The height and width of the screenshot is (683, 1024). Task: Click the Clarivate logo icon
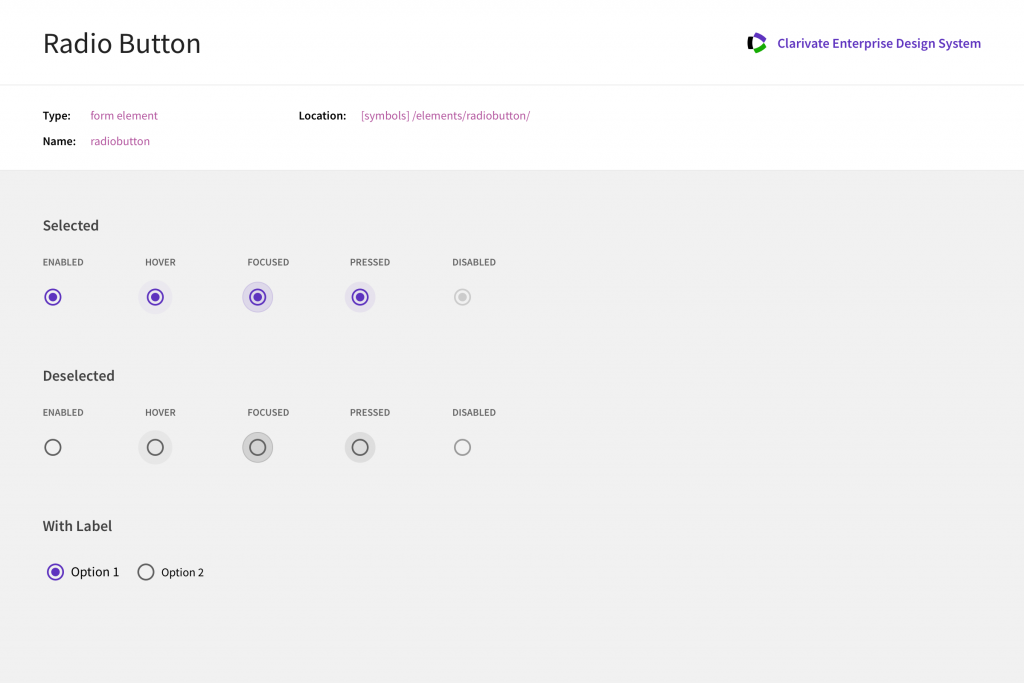(757, 43)
